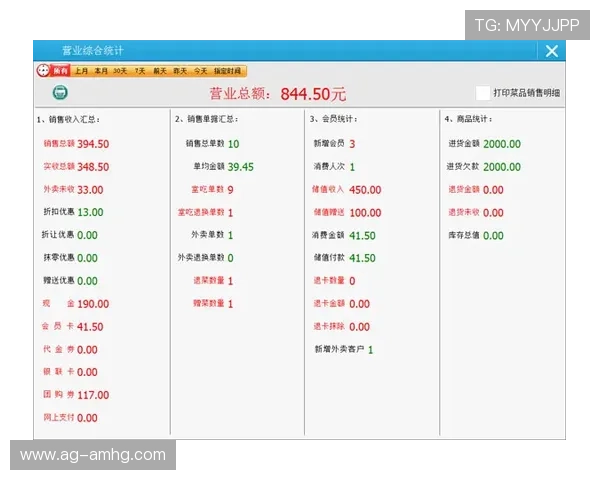600x480 pixels.
Task: Open the 指定时间 custom time filter
Action: (x=227, y=71)
